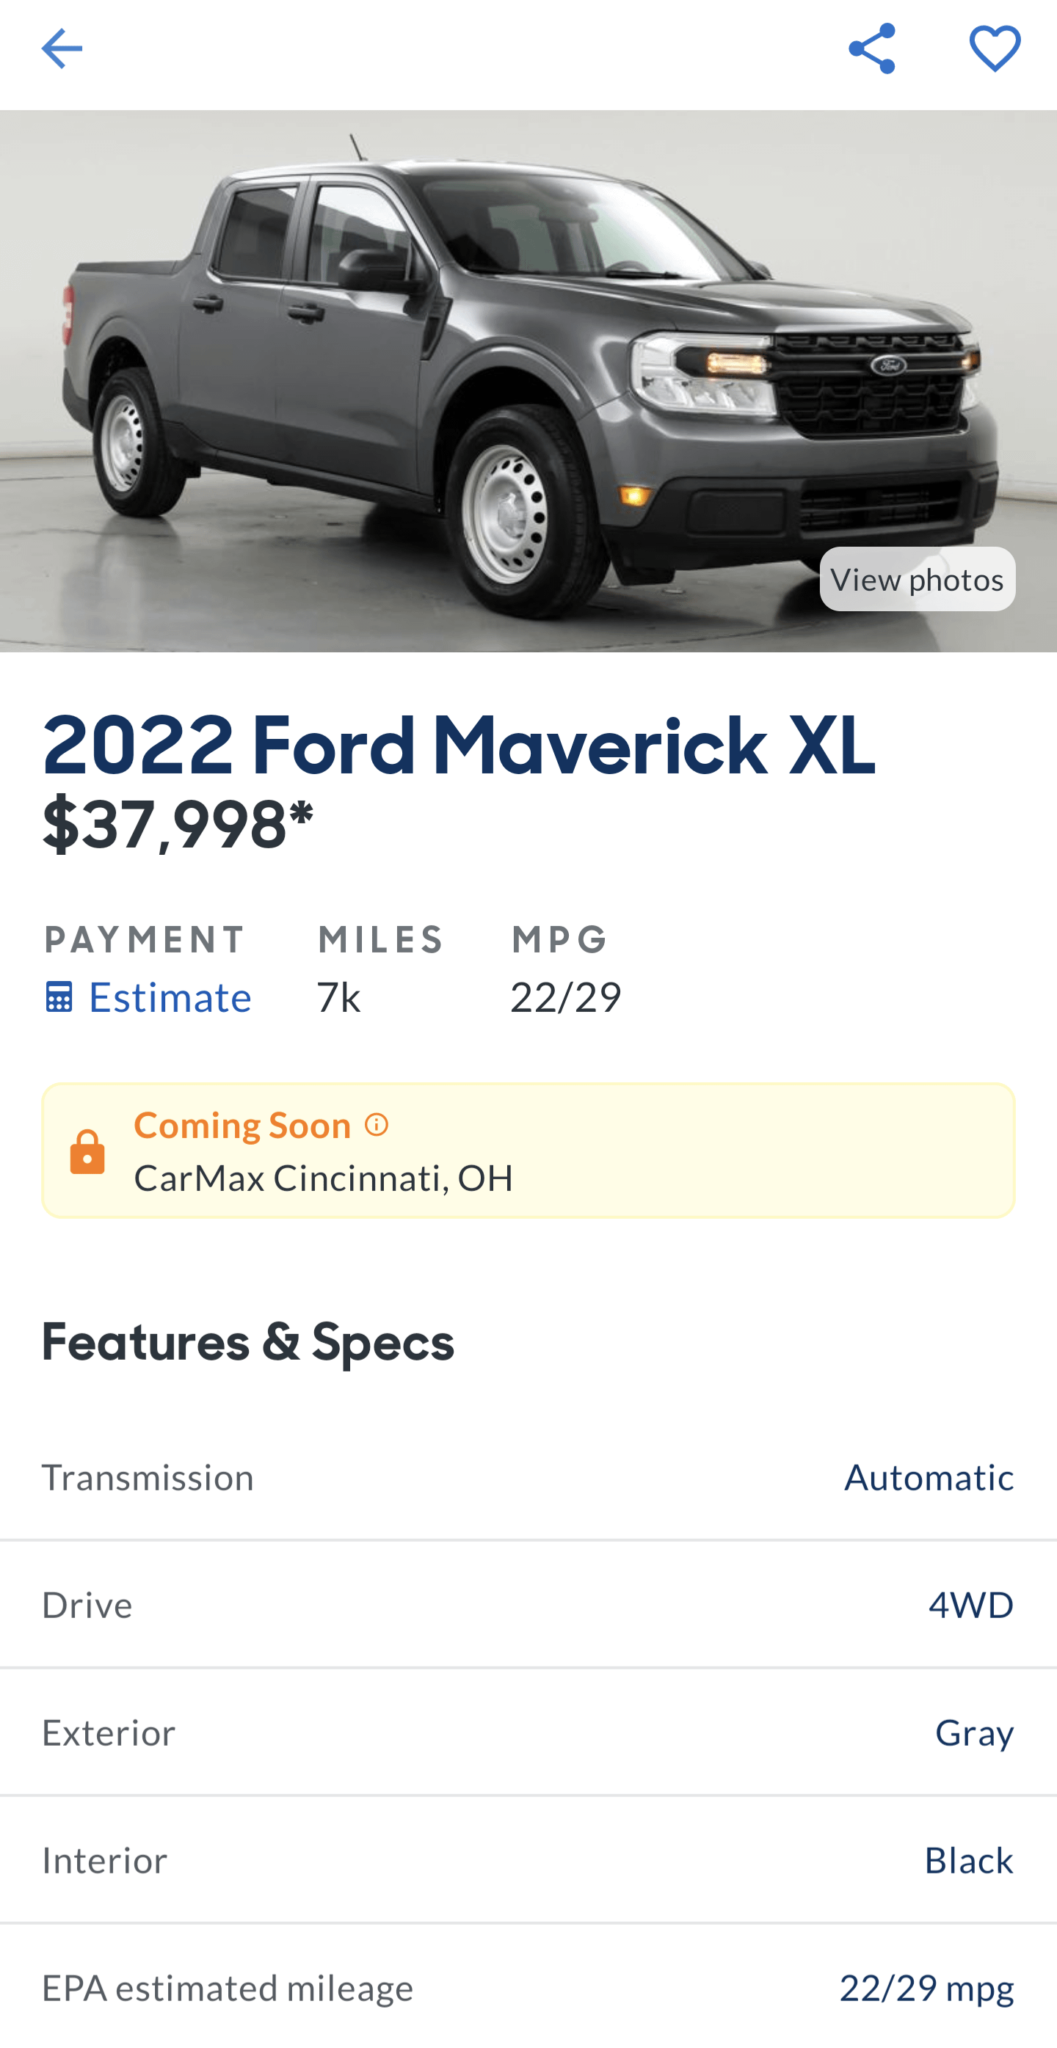Tap the 7k miles value
The height and width of the screenshot is (2048, 1057).
click(338, 997)
